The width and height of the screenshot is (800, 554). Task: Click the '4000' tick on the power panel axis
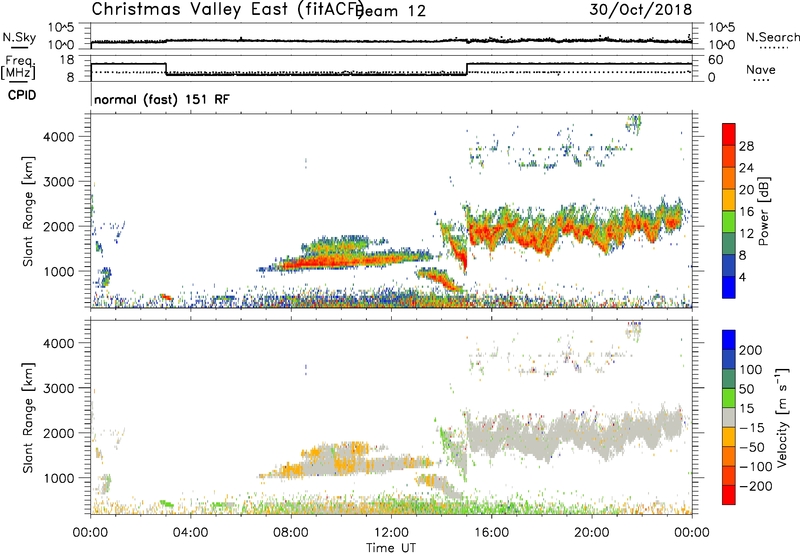59,137
